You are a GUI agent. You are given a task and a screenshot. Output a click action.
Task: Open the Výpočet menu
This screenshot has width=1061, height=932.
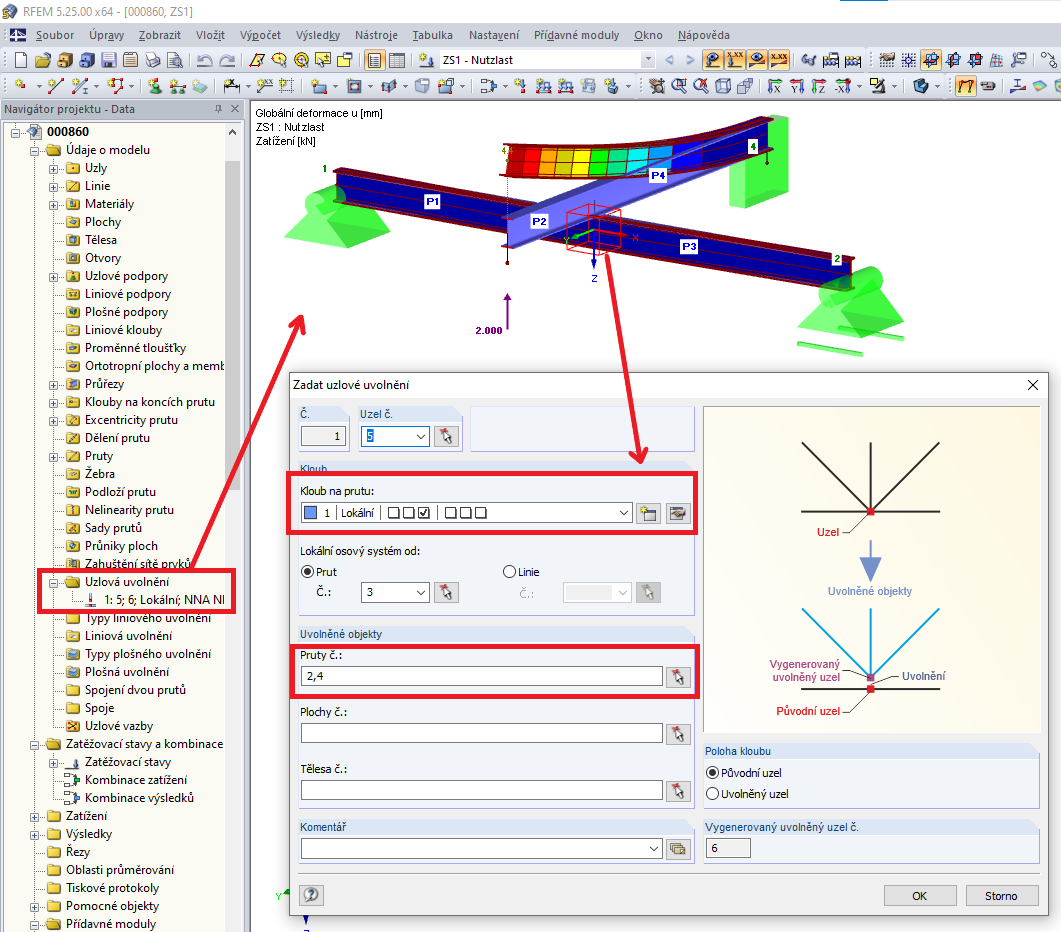260,35
